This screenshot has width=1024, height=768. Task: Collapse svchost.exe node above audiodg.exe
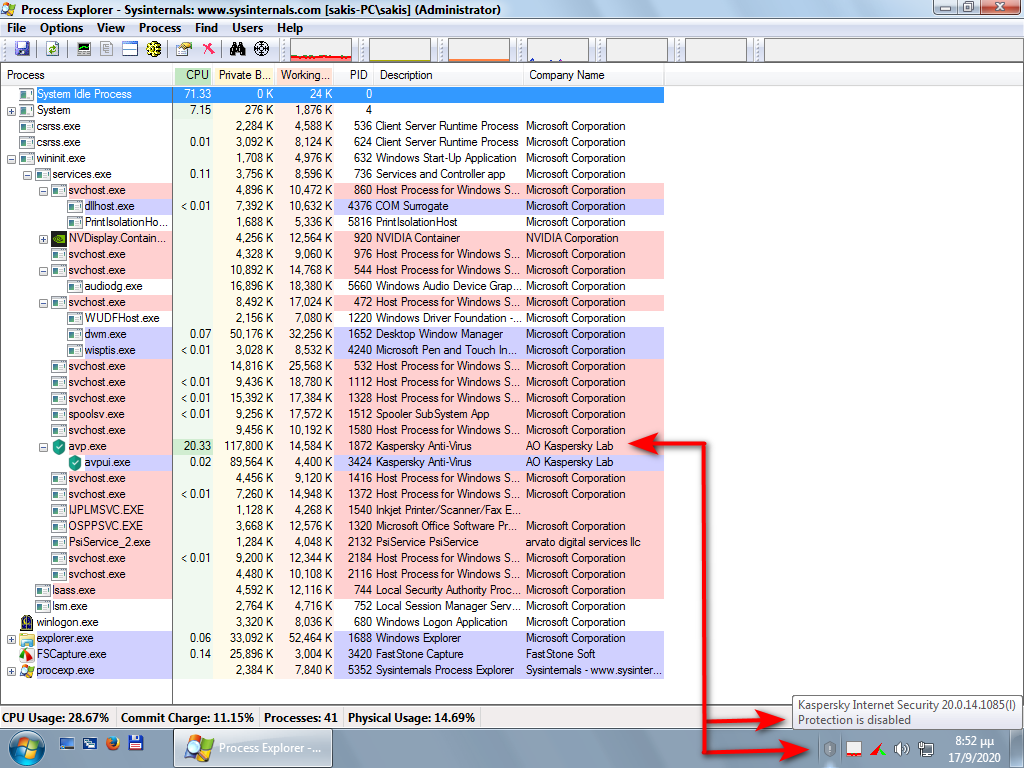click(43, 271)
